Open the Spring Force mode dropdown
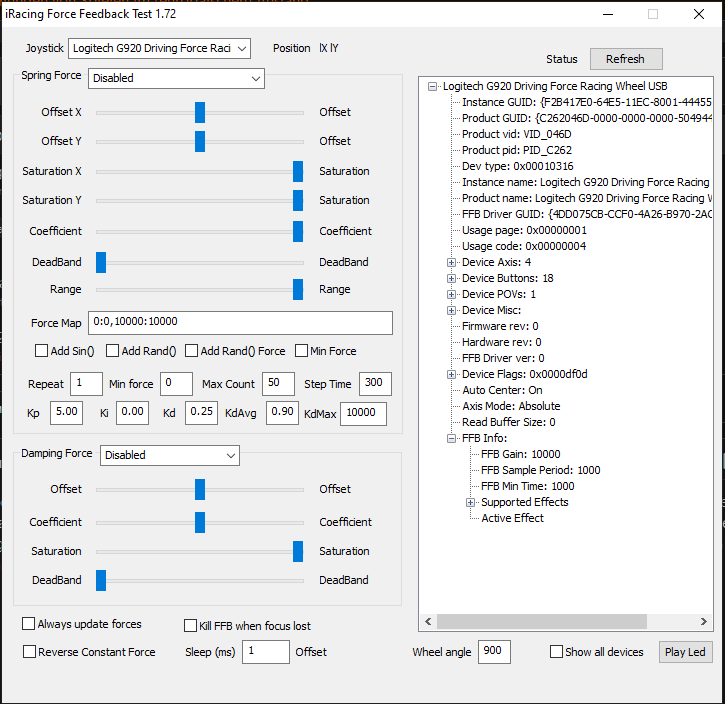The height and width of the screenshot is (704, 725). click(176, 78)
